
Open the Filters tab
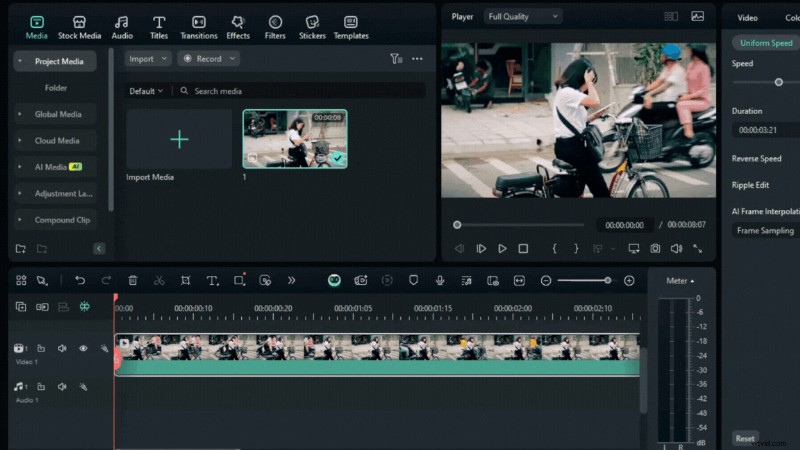pos(275,28)
